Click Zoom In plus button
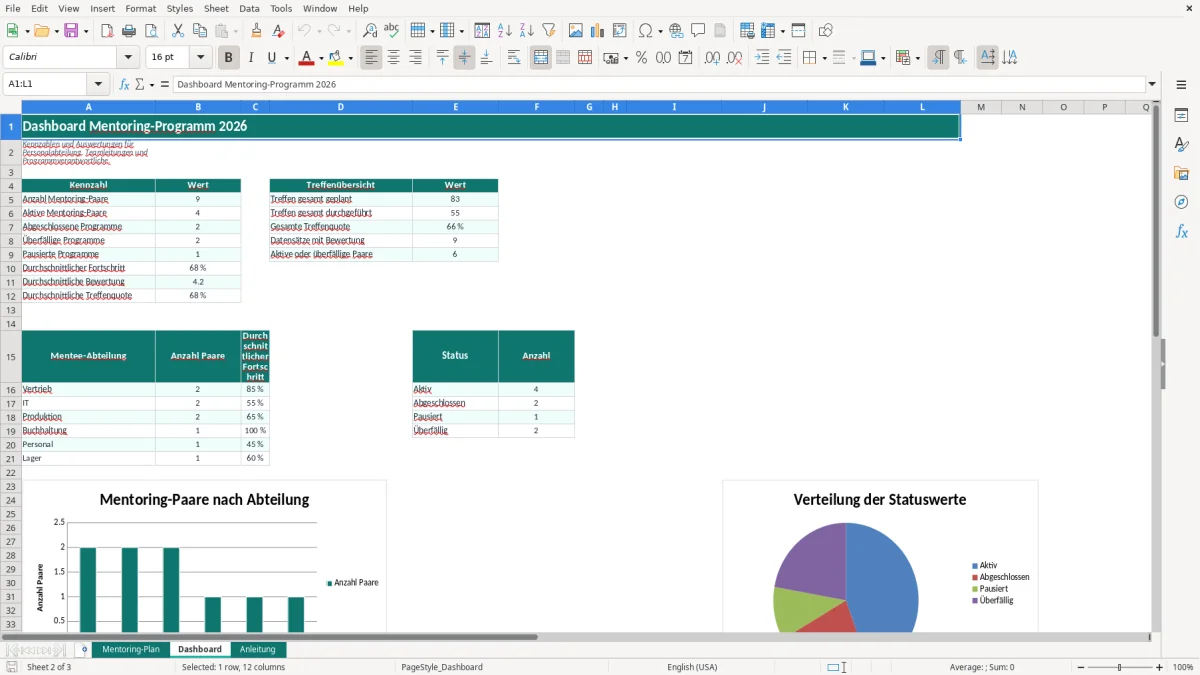 (1160, 667)
